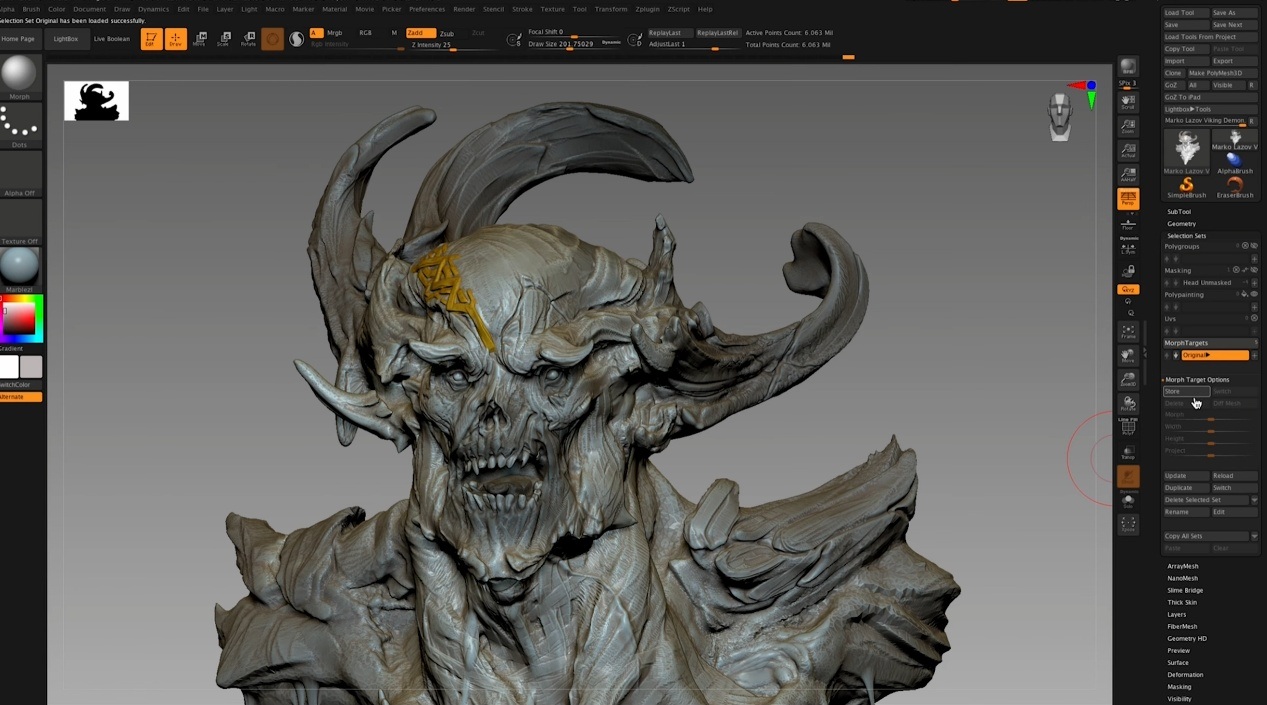This screenshot has height=705, width=1267.
Task: Activate Draw mode button
Action: tap(175, 39)
